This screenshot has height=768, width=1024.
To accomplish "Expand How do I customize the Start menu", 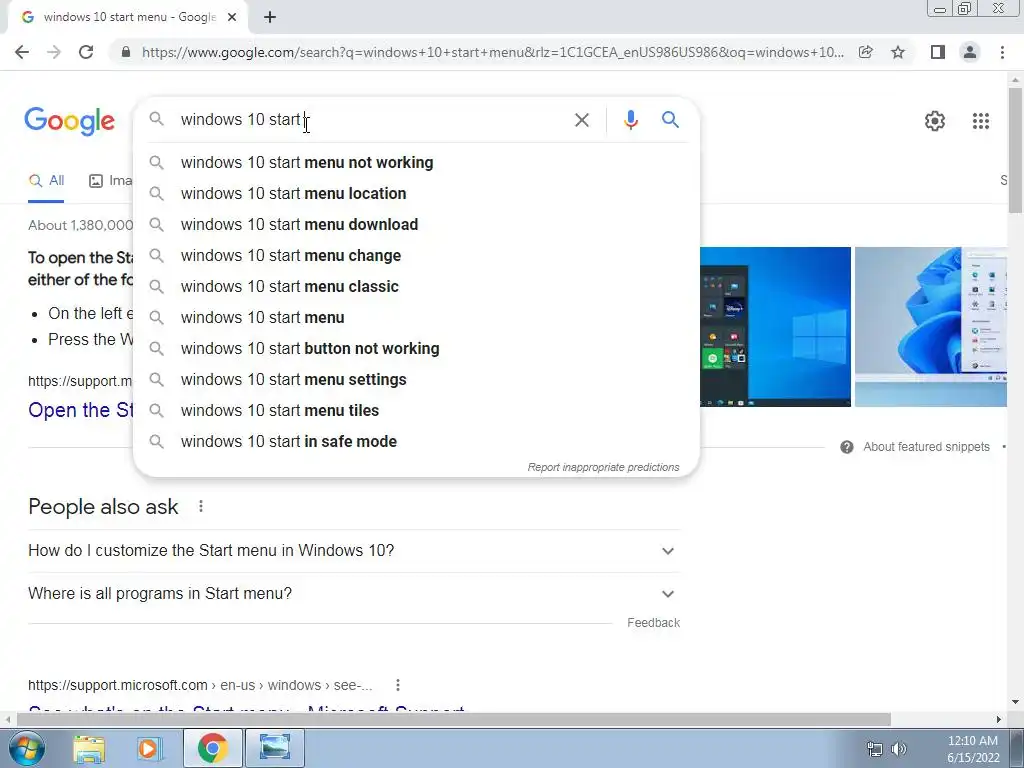I will 354,551.
